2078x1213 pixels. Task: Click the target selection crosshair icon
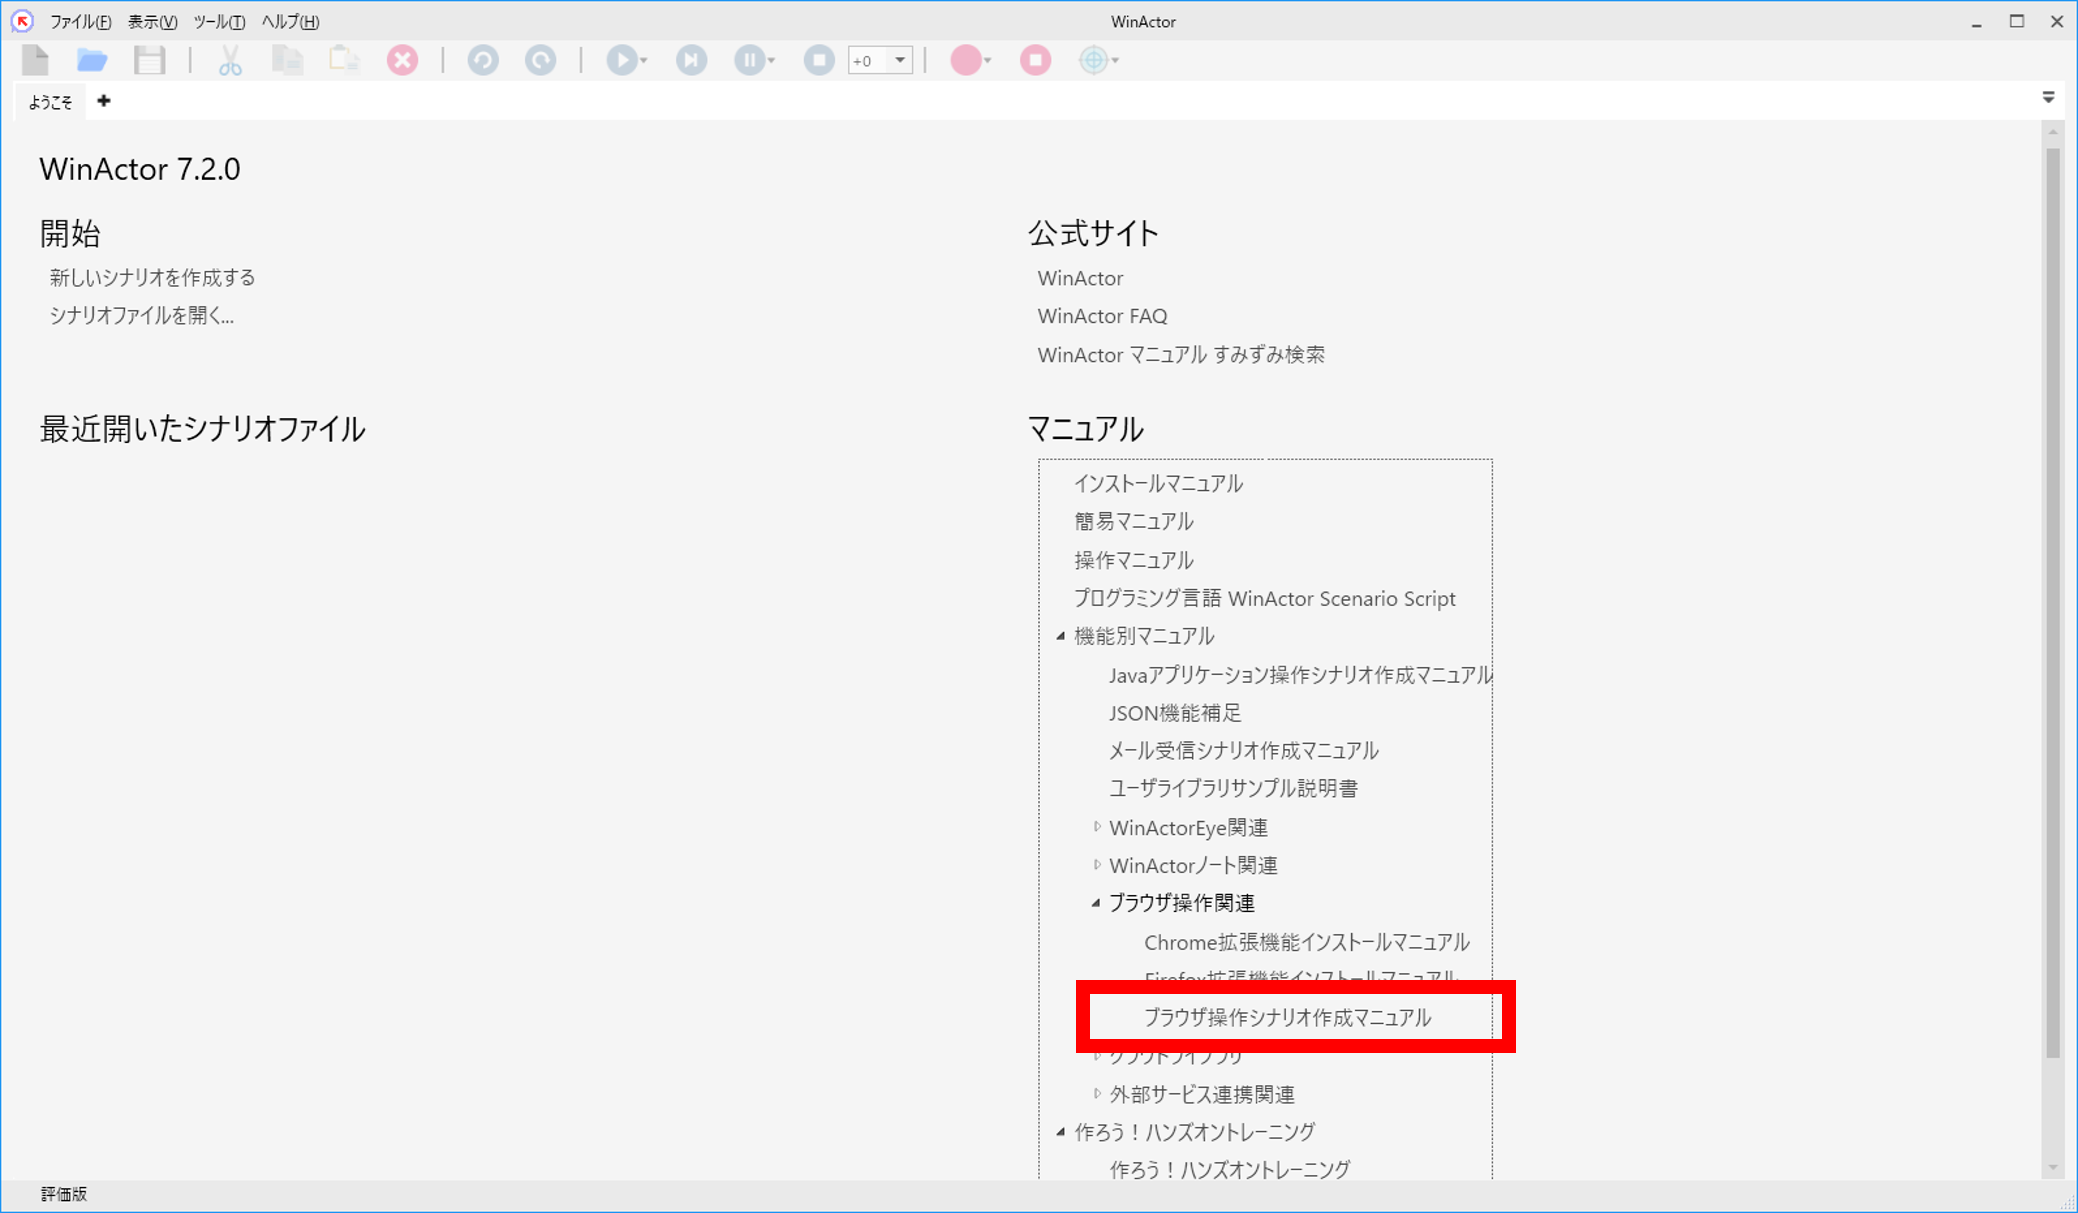[1093, 60]
